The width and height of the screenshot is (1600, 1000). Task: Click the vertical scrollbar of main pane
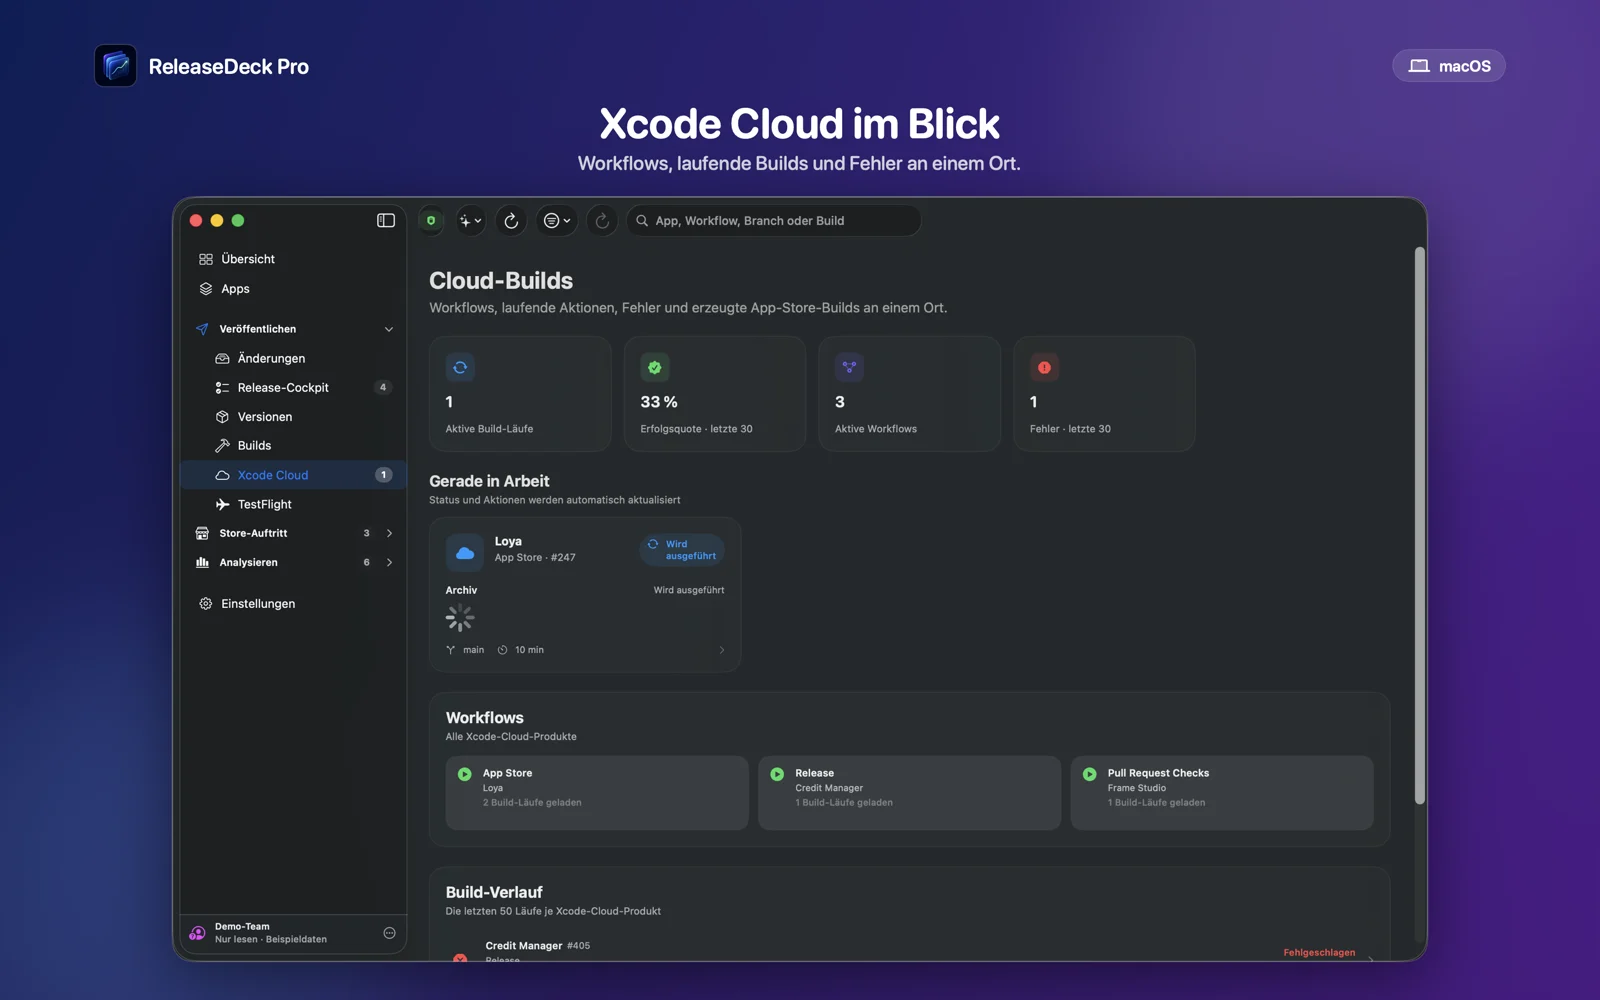tap(1419, 525)
